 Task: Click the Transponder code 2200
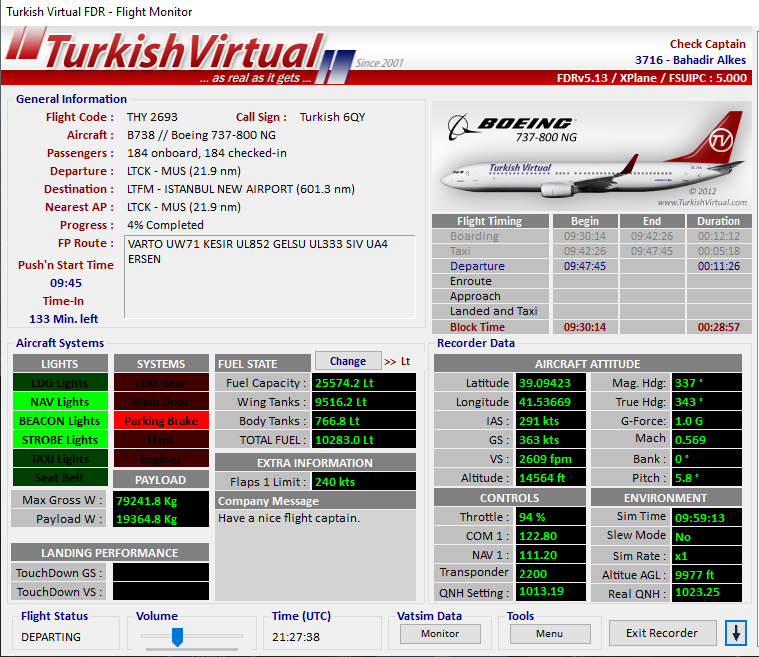click(x=551, y=574)
